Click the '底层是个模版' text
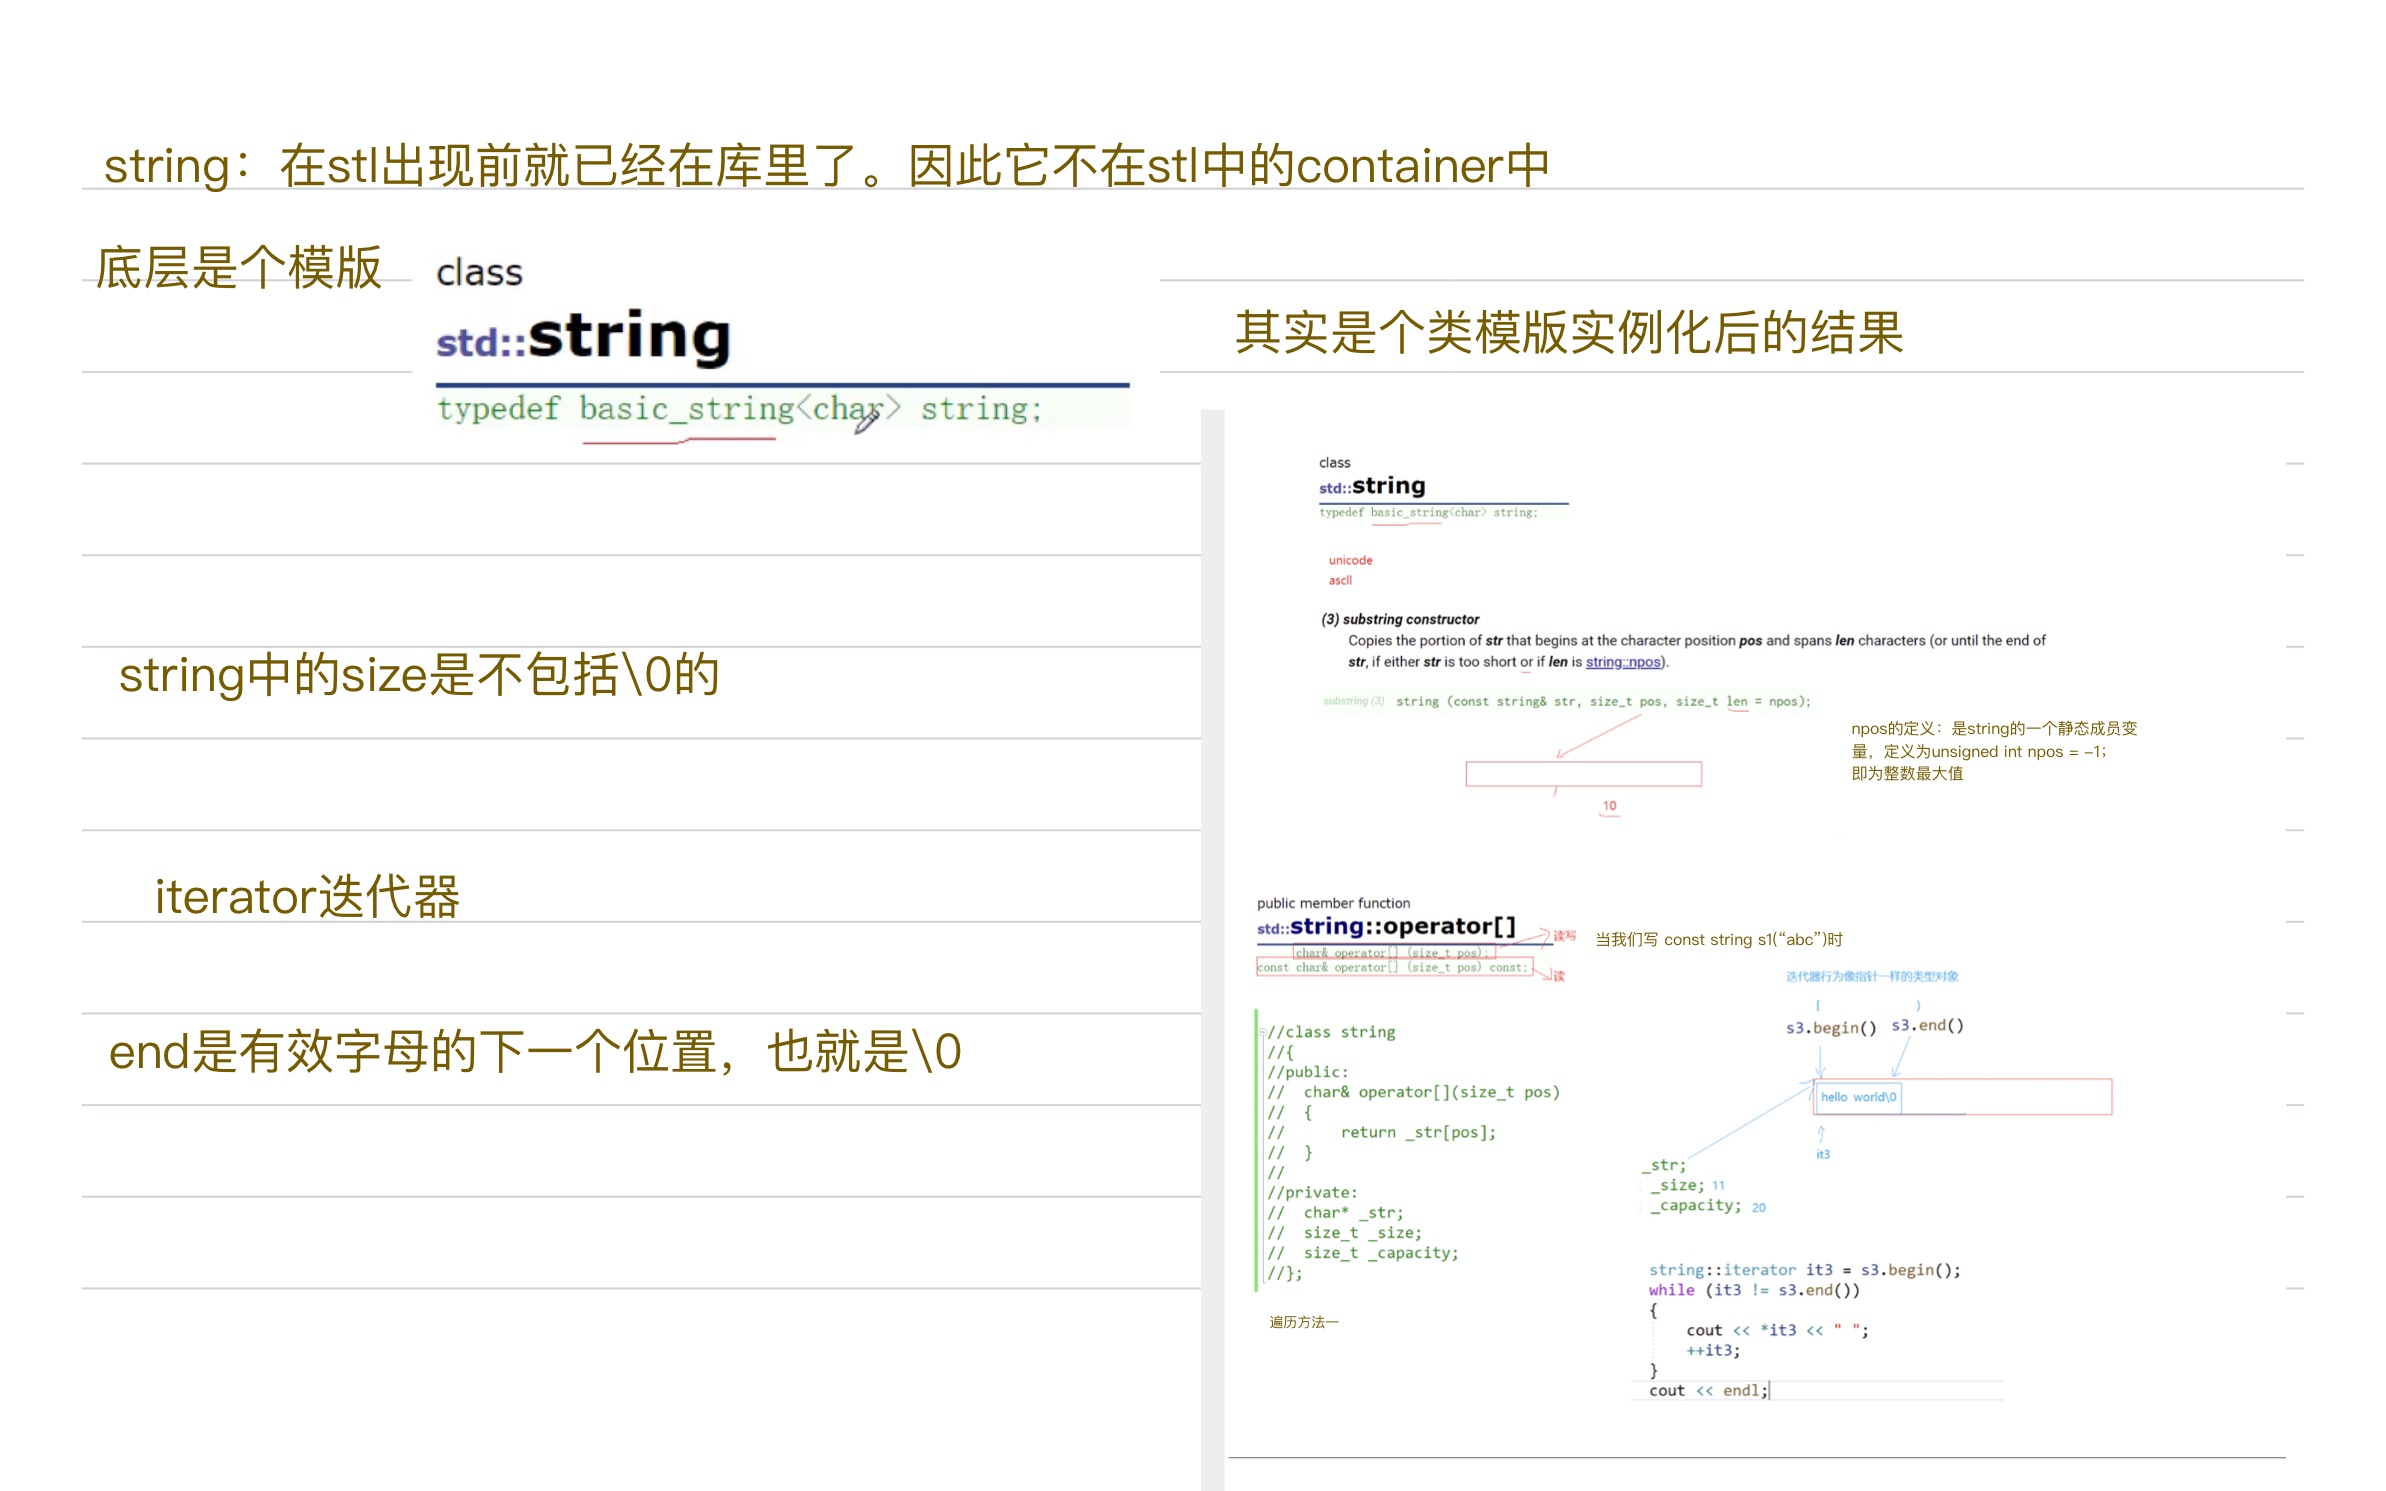 [239, 268]
